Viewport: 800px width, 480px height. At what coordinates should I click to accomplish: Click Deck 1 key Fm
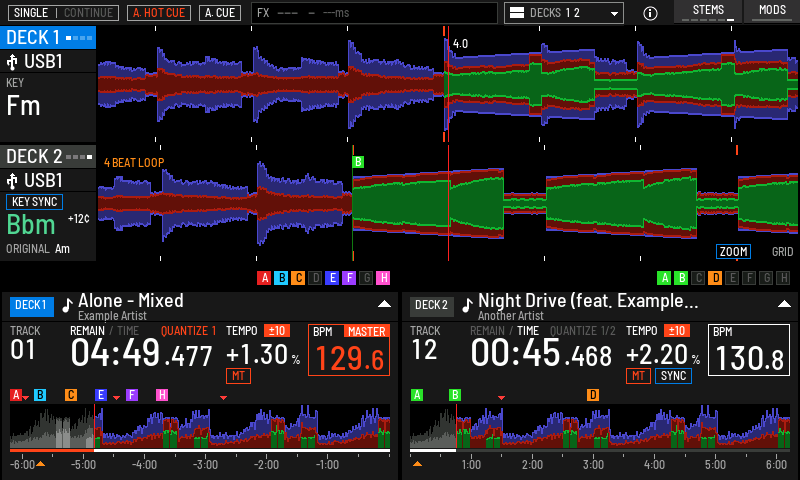pos(23,106)
